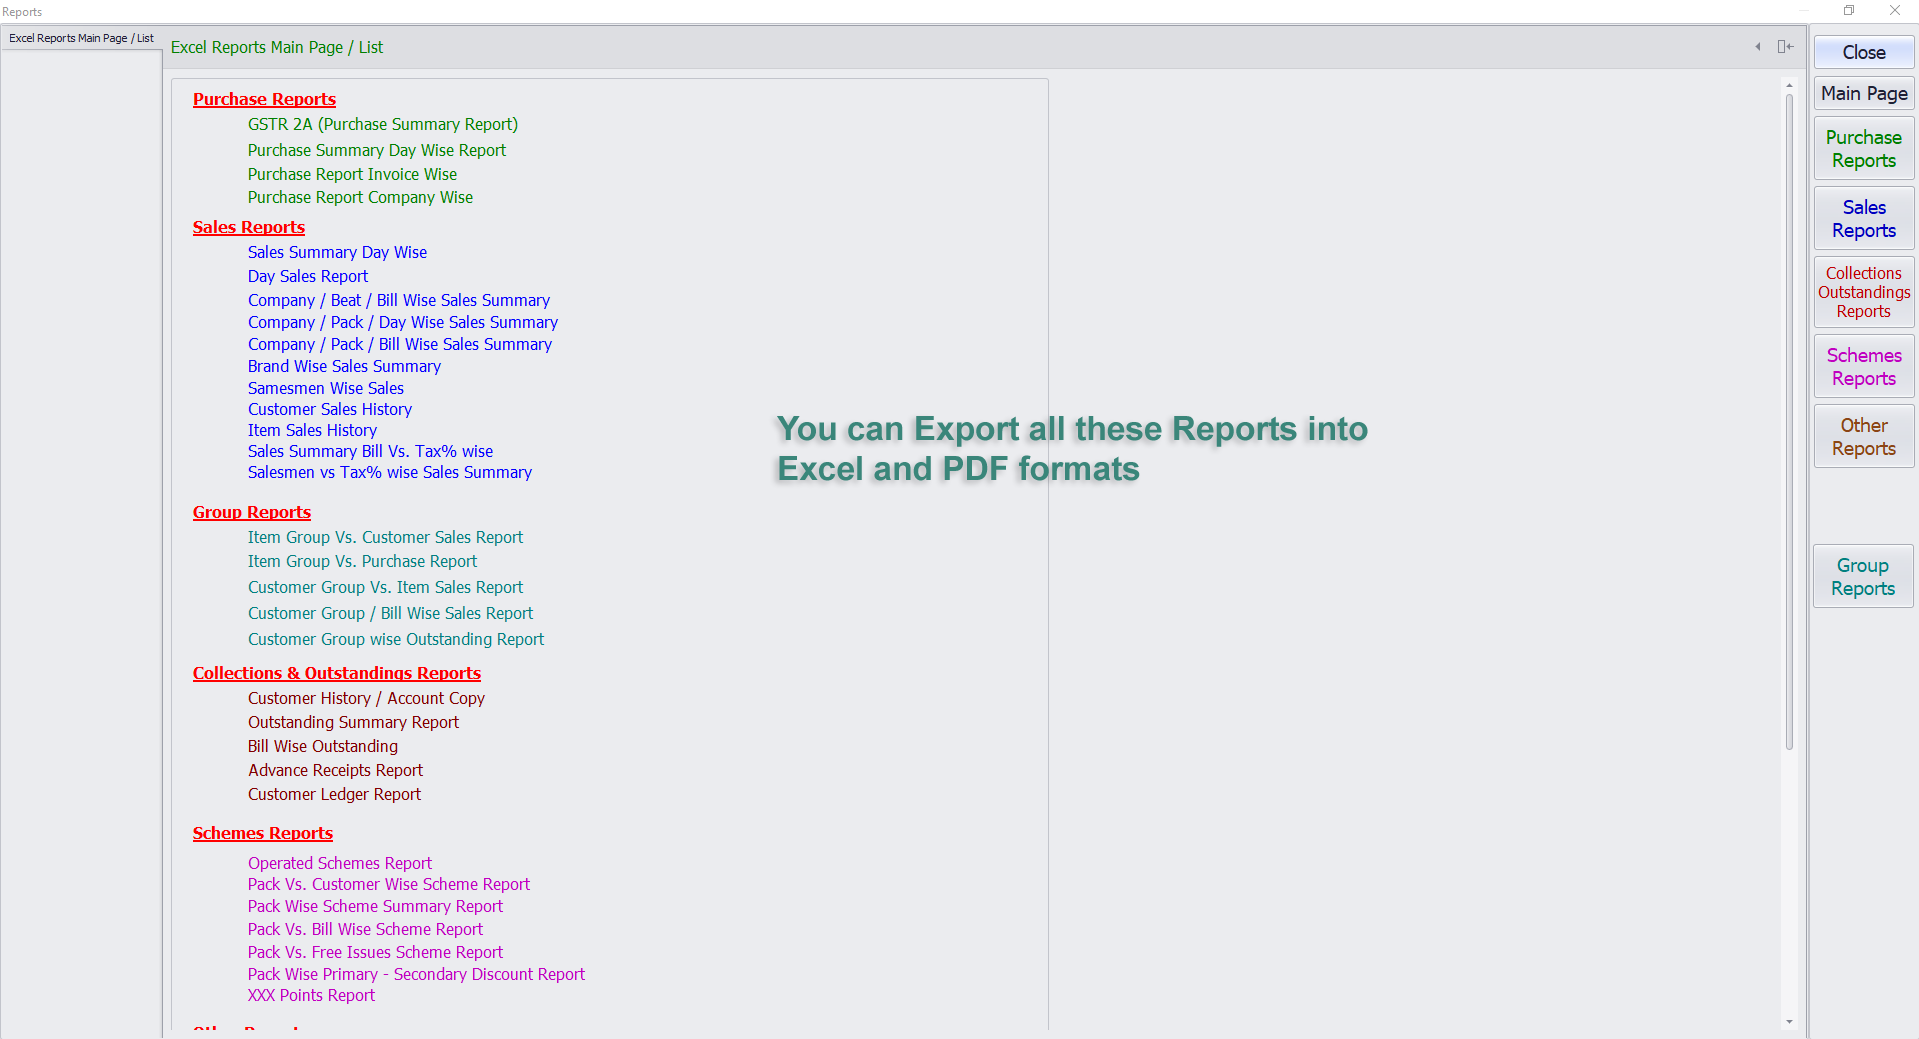Open Schemes Reports side button
Viewport: 1919px width, 1039px height.
[1863, 367]
